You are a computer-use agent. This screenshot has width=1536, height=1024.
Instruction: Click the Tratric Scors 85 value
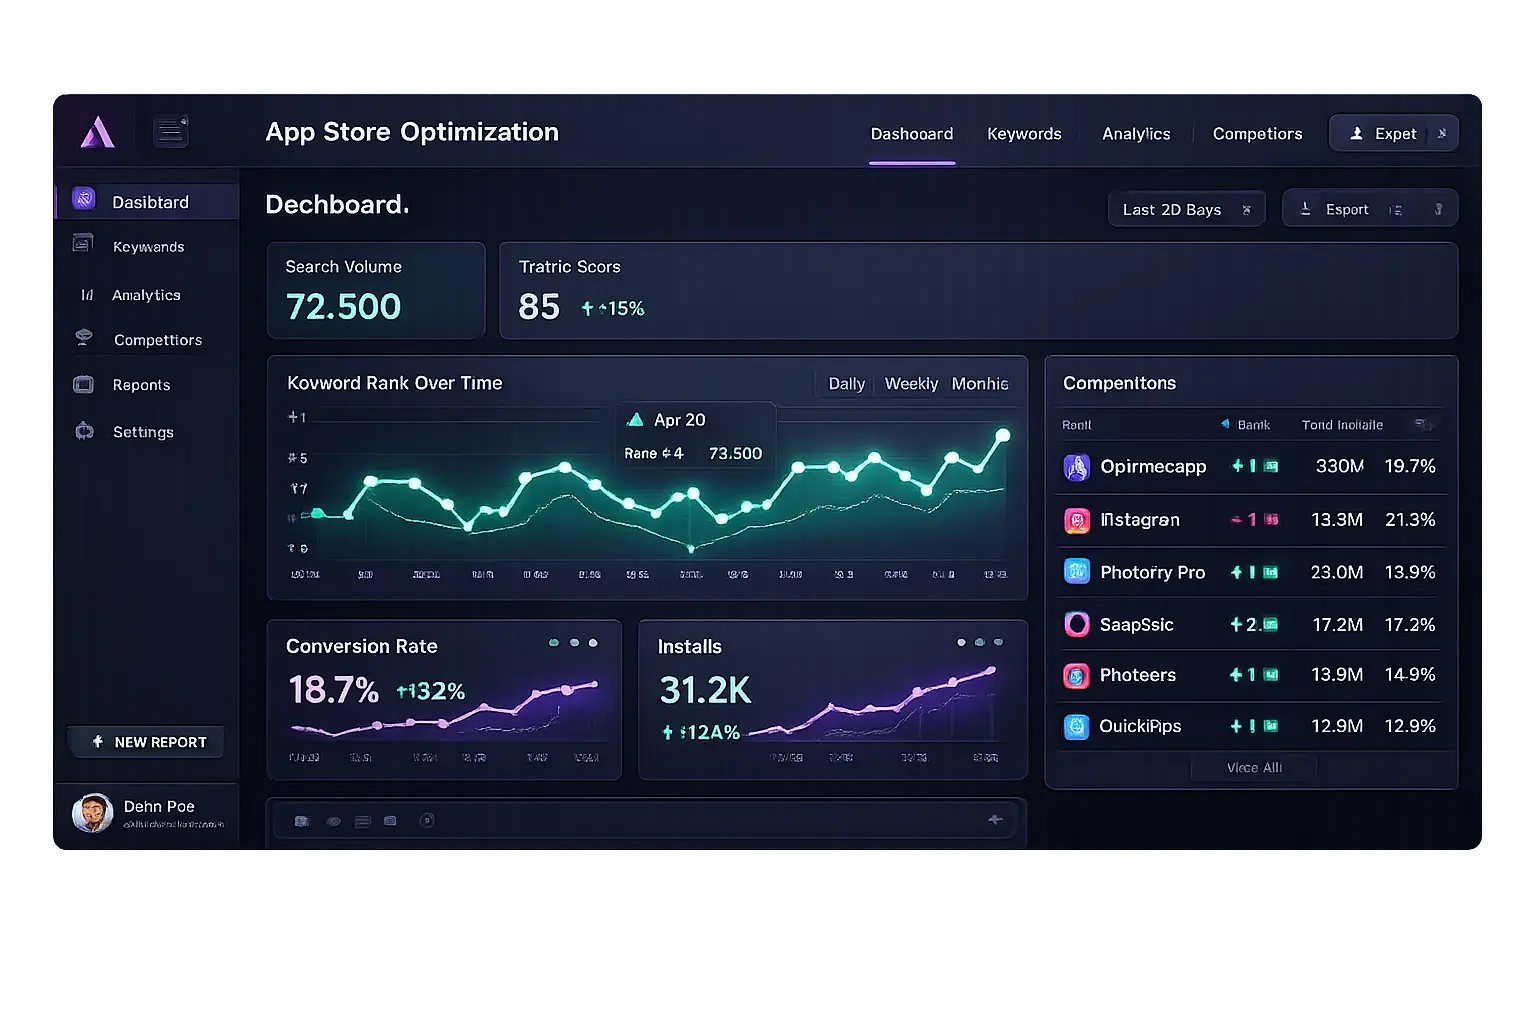539,307
